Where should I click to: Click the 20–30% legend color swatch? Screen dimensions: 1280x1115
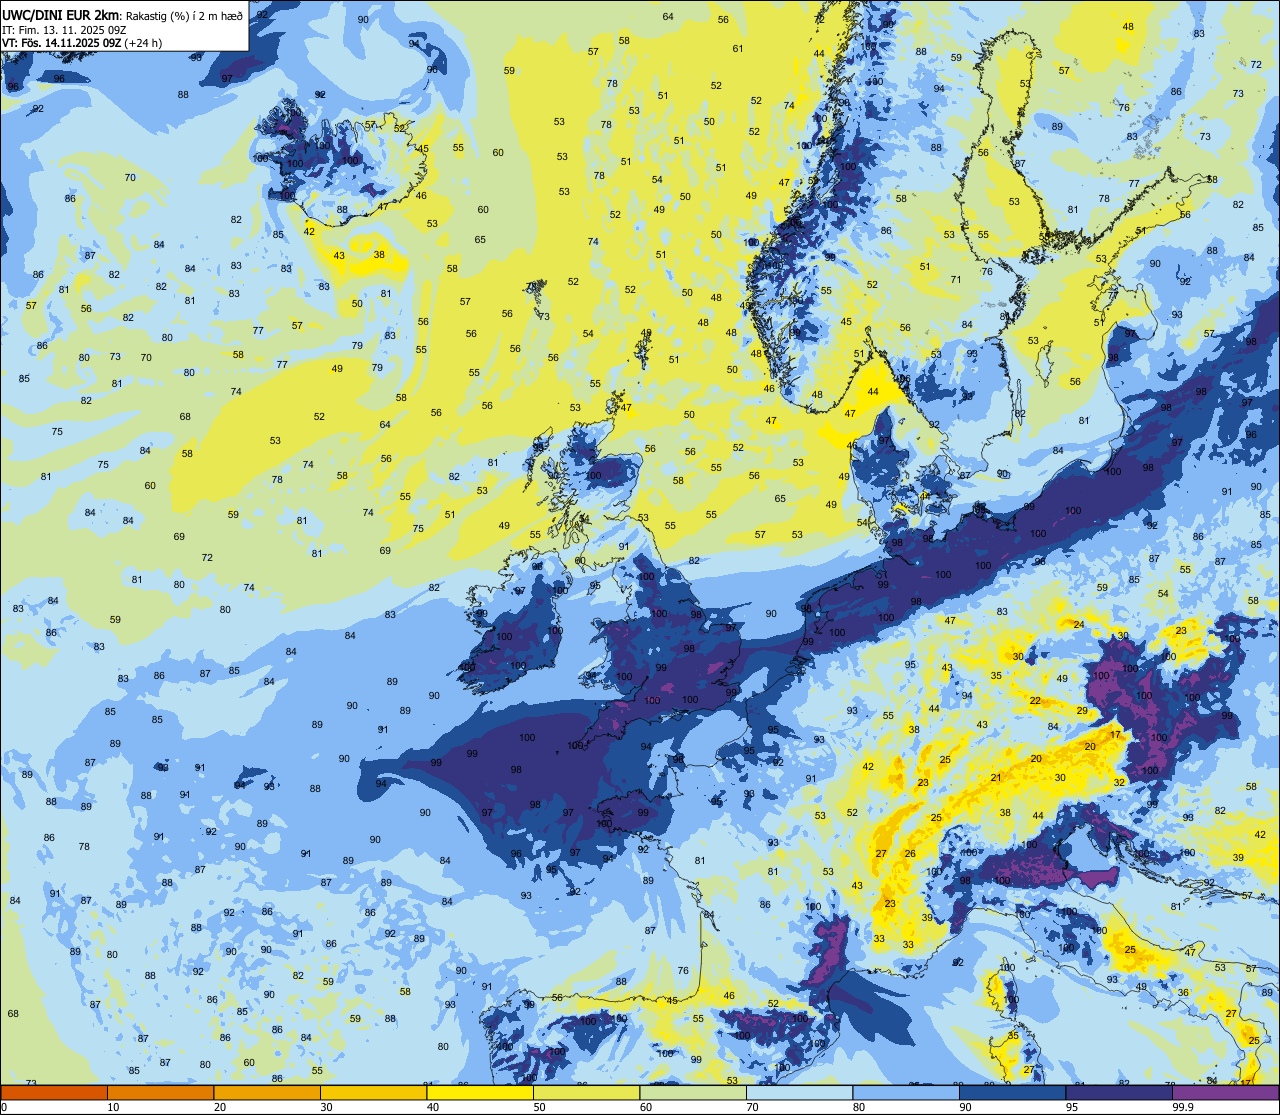point(267,1092)
